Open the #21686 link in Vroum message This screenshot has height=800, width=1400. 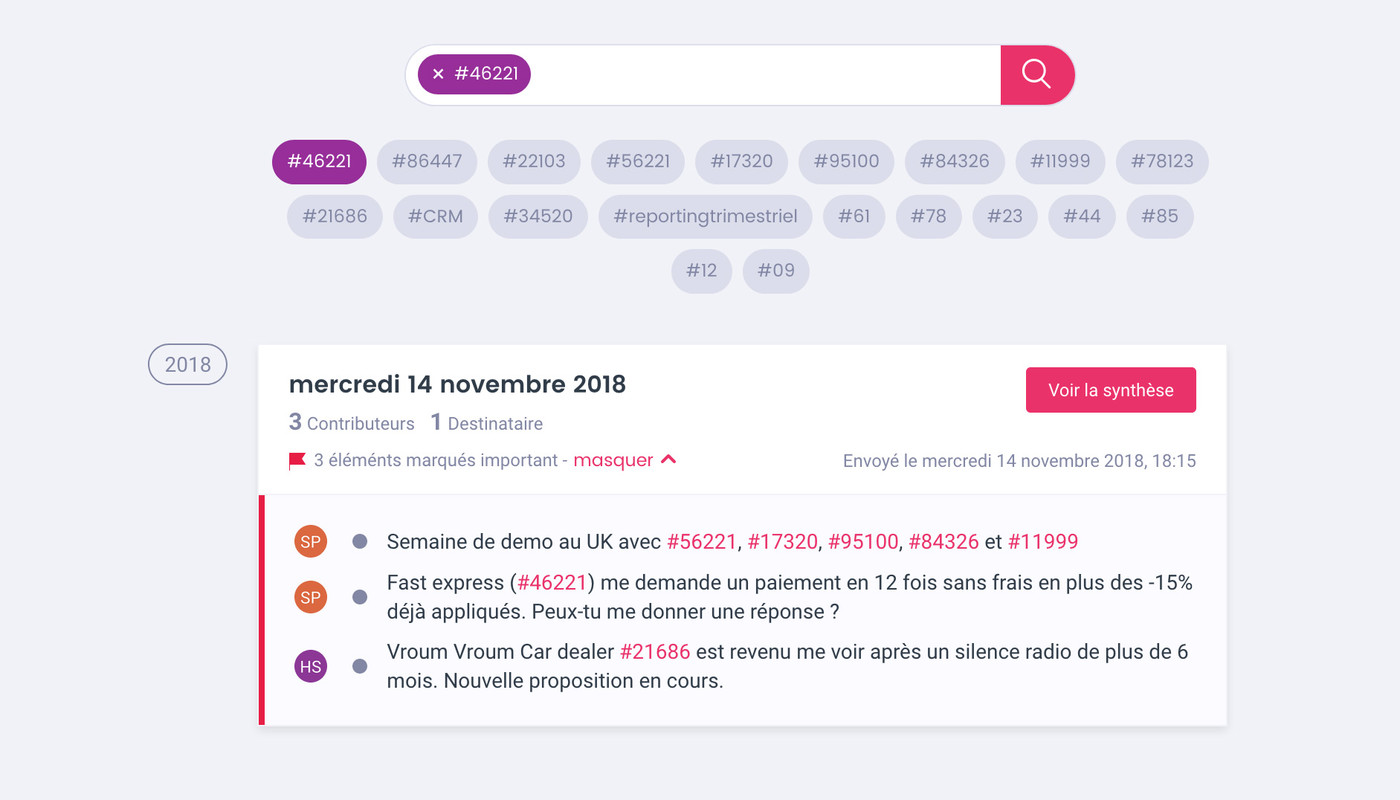coord(655,652)
